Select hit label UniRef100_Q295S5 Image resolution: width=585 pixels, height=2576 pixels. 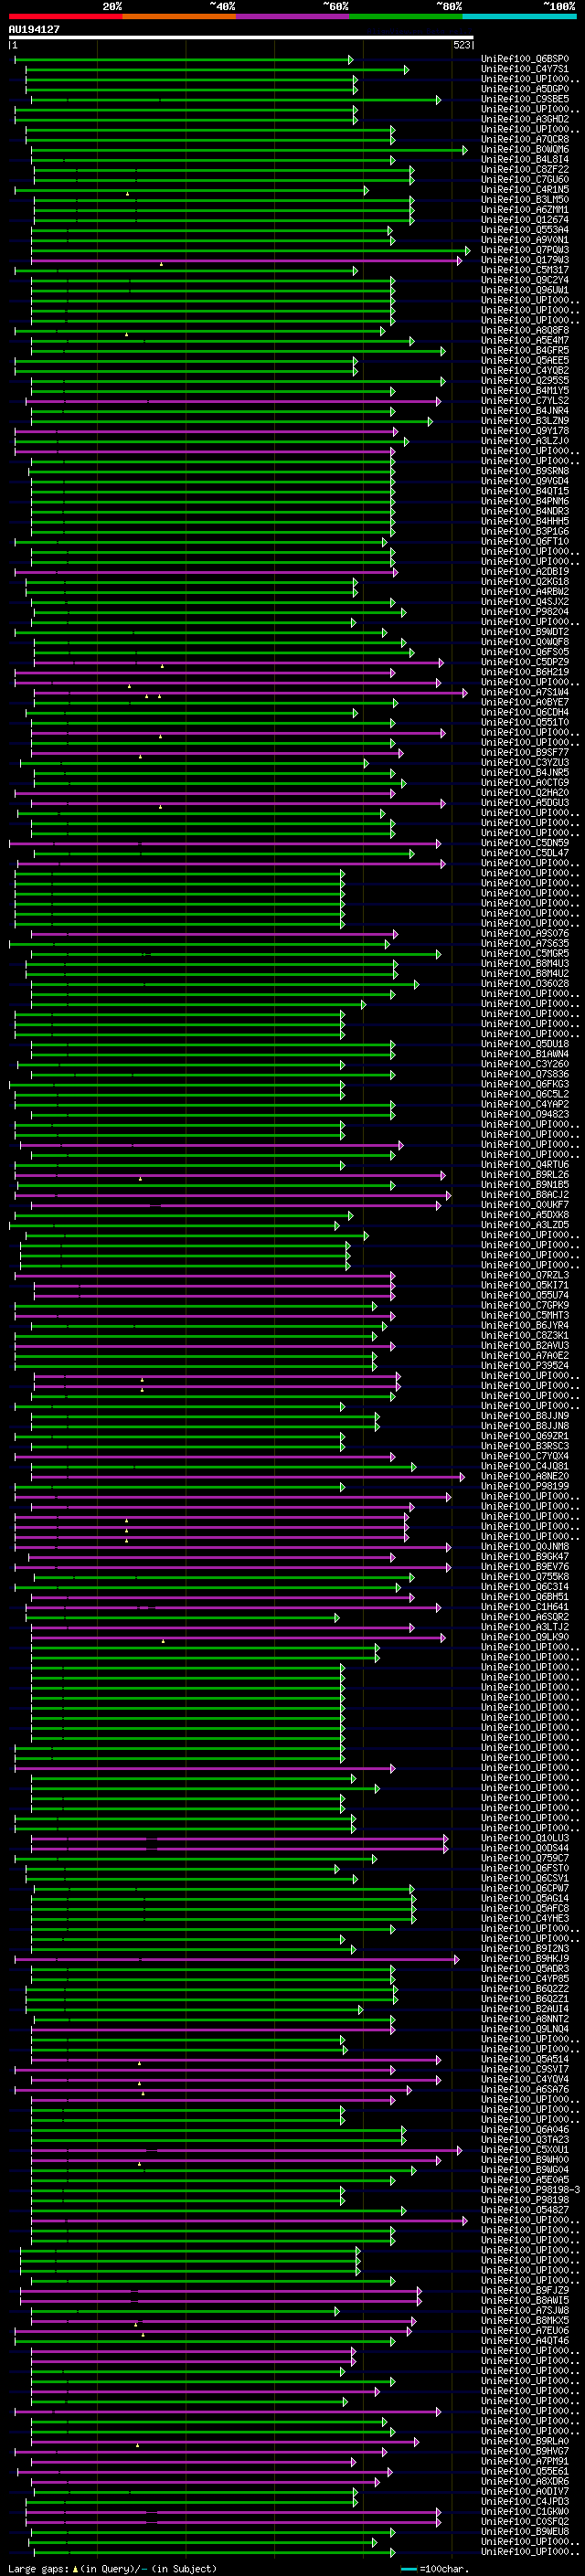point(525,380)
